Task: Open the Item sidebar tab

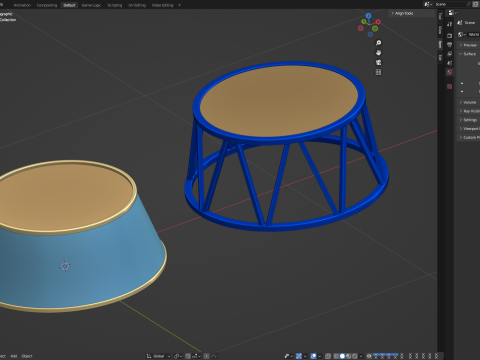Action: (440, 44)
